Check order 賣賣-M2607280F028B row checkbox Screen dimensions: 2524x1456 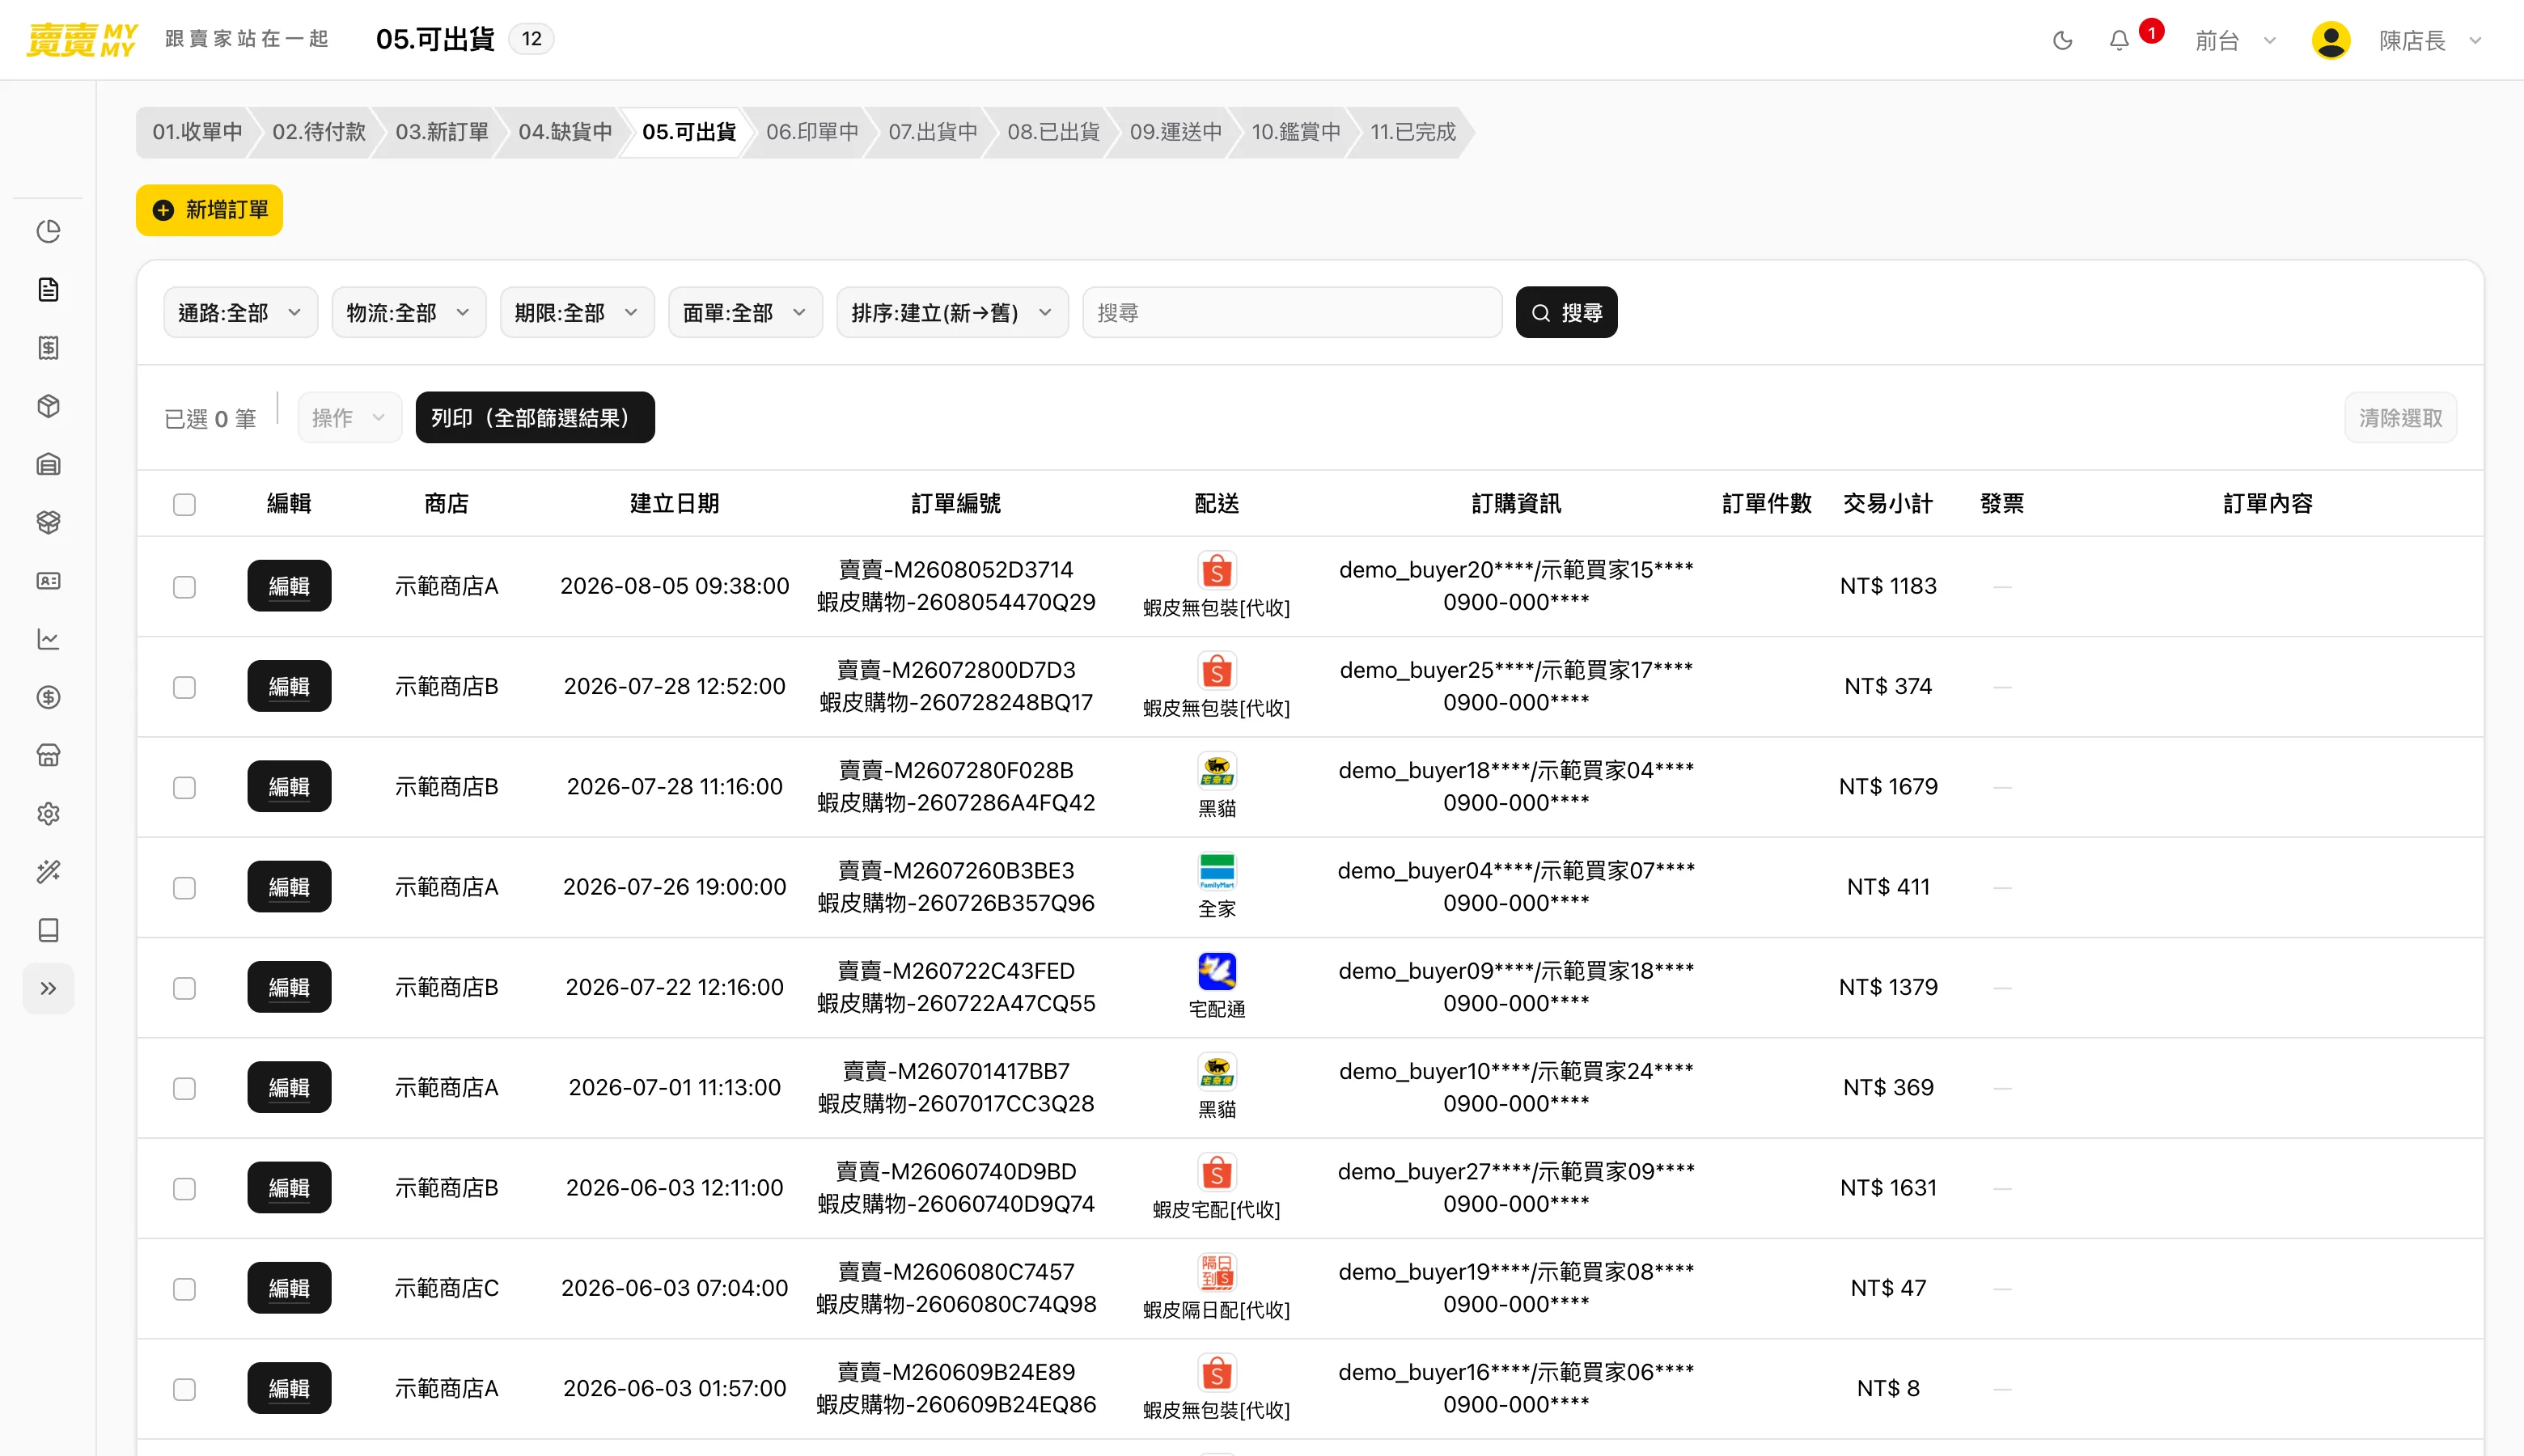pos(184,788)
